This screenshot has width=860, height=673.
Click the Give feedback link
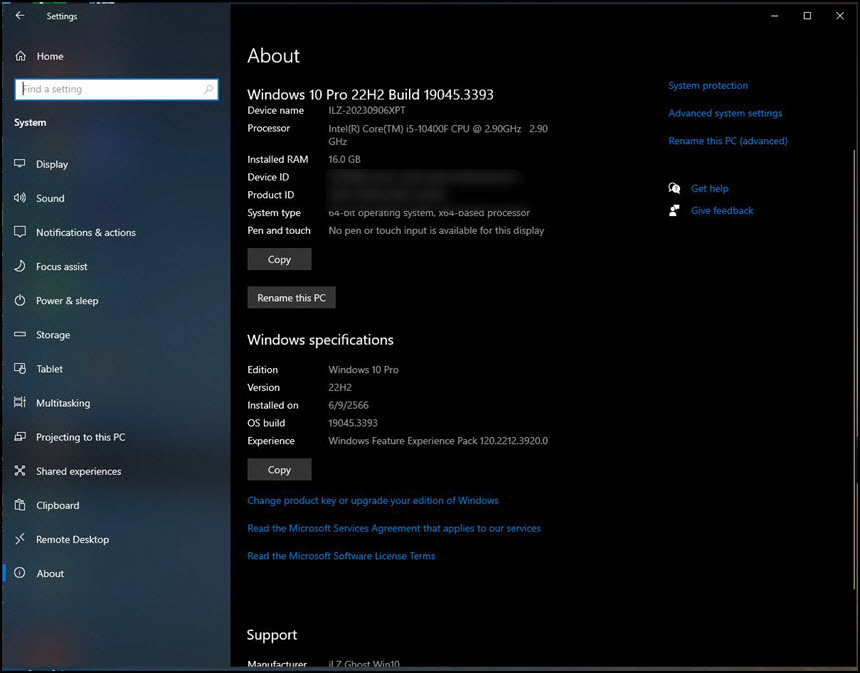[722, 210]
